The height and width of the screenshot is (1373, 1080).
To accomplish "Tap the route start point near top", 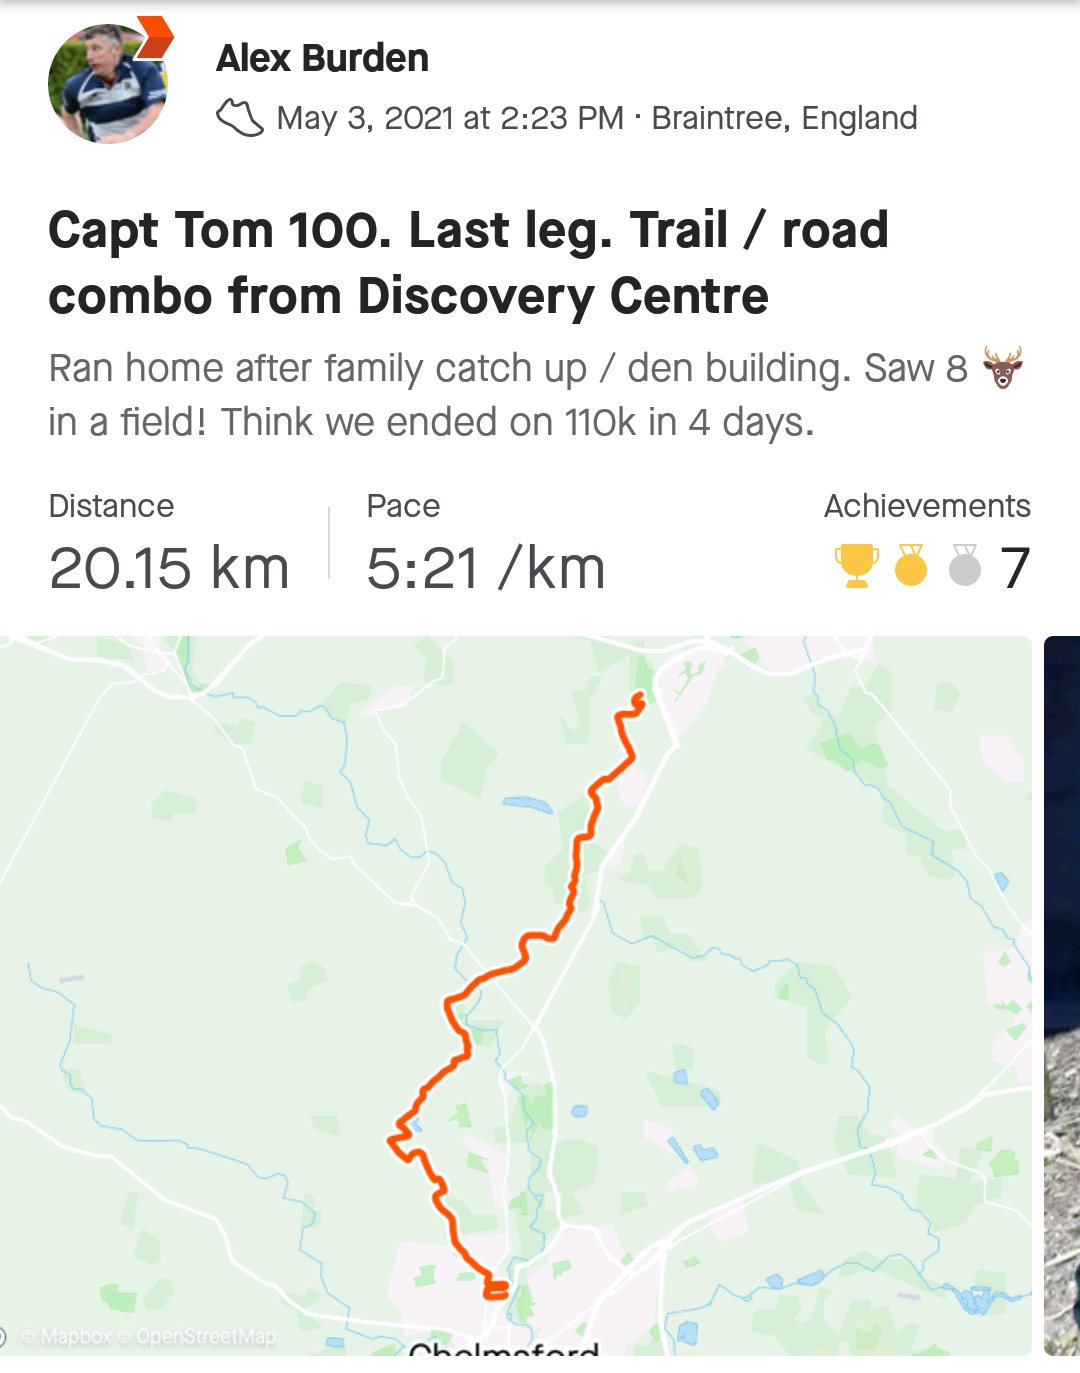I will pos(638,700).
